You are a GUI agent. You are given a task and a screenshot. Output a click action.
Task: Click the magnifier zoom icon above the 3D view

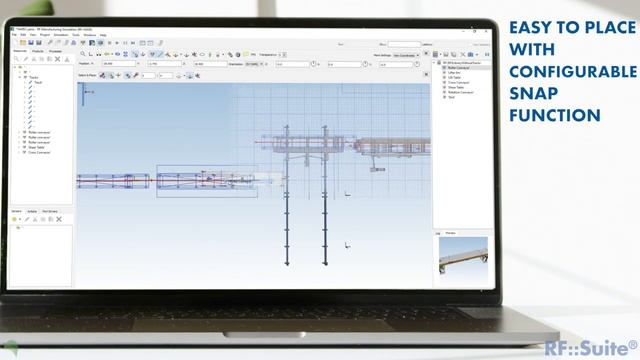(x=83, y=54)
